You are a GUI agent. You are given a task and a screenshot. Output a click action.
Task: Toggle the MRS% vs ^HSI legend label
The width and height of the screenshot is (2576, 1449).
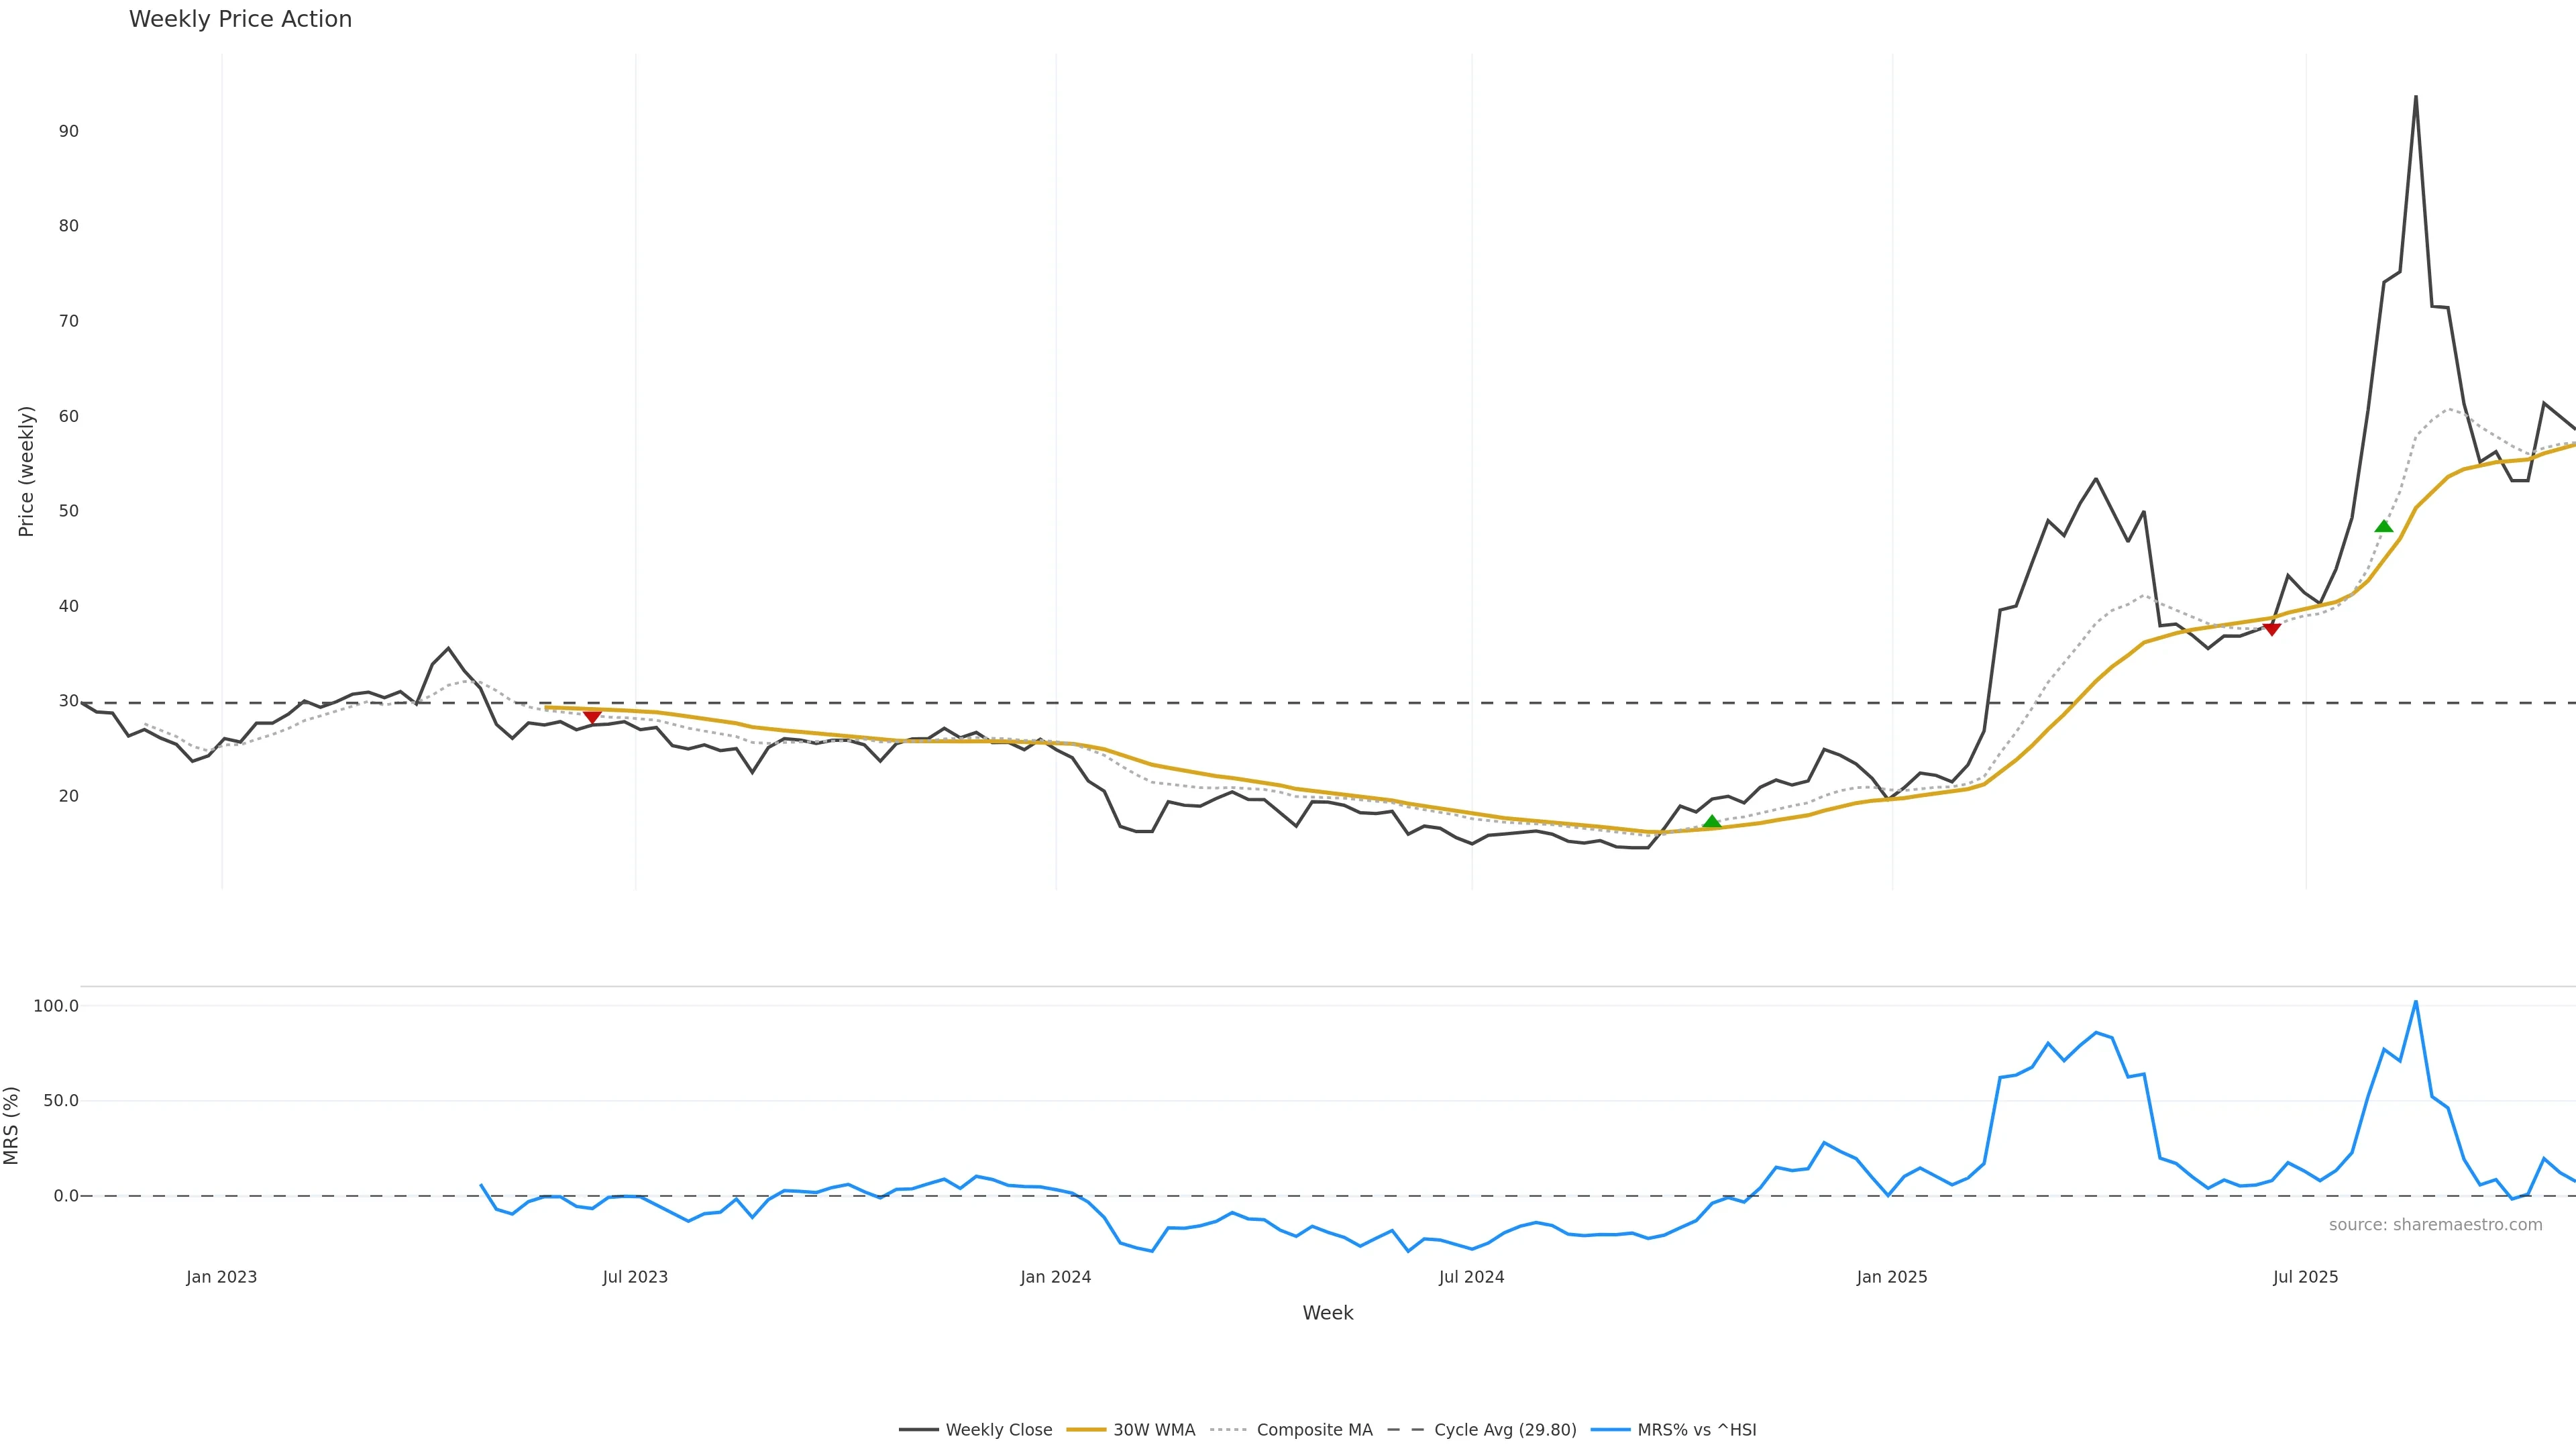[1696, 1430]
